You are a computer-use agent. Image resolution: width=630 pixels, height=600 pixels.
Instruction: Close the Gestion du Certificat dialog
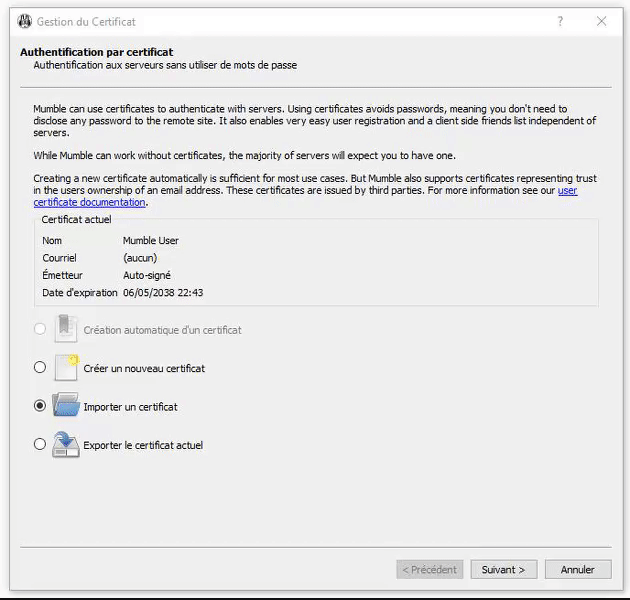click(601, 21)
